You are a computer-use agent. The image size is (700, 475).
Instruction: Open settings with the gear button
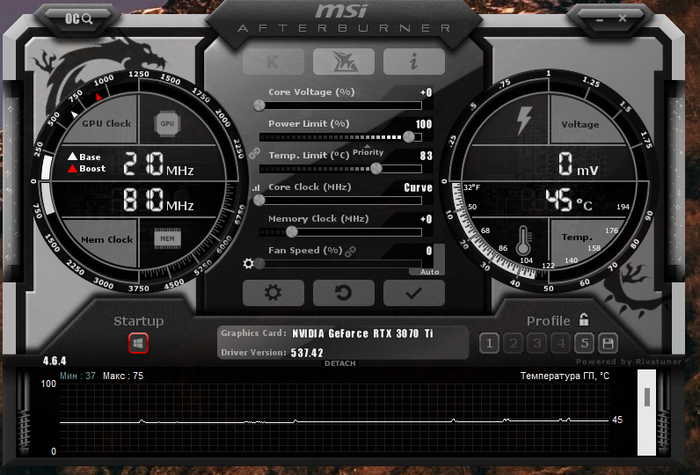(x=272, y=293)
